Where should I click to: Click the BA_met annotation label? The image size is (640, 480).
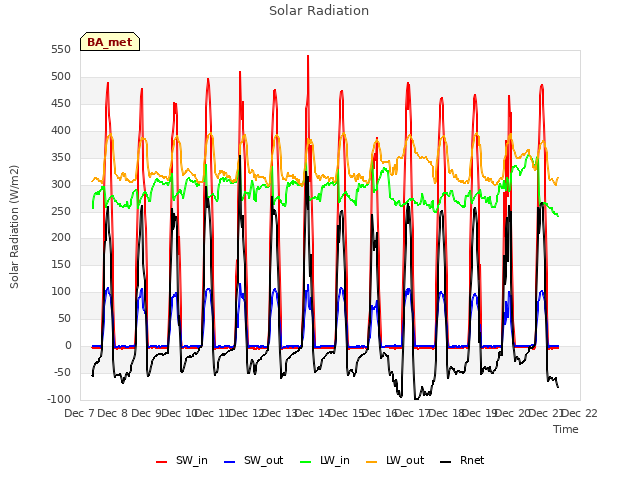[110, 42]
